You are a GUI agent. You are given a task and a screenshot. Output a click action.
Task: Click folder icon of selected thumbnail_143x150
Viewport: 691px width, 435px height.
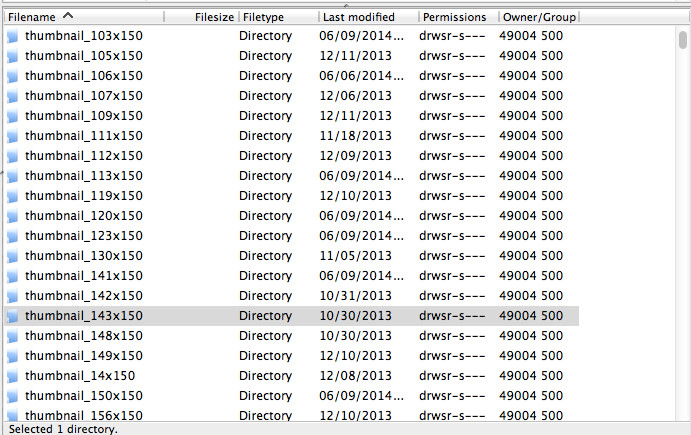(12, 316)
